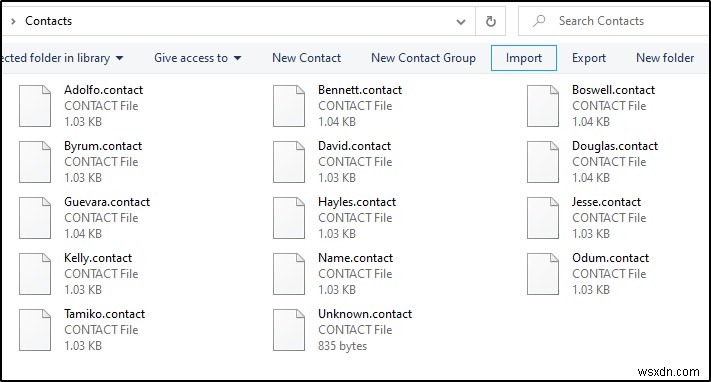The width and height of the screenshot is (711, 382).
Task: Click the Kelly.contact file icon
Action: (x=35, y=274)
